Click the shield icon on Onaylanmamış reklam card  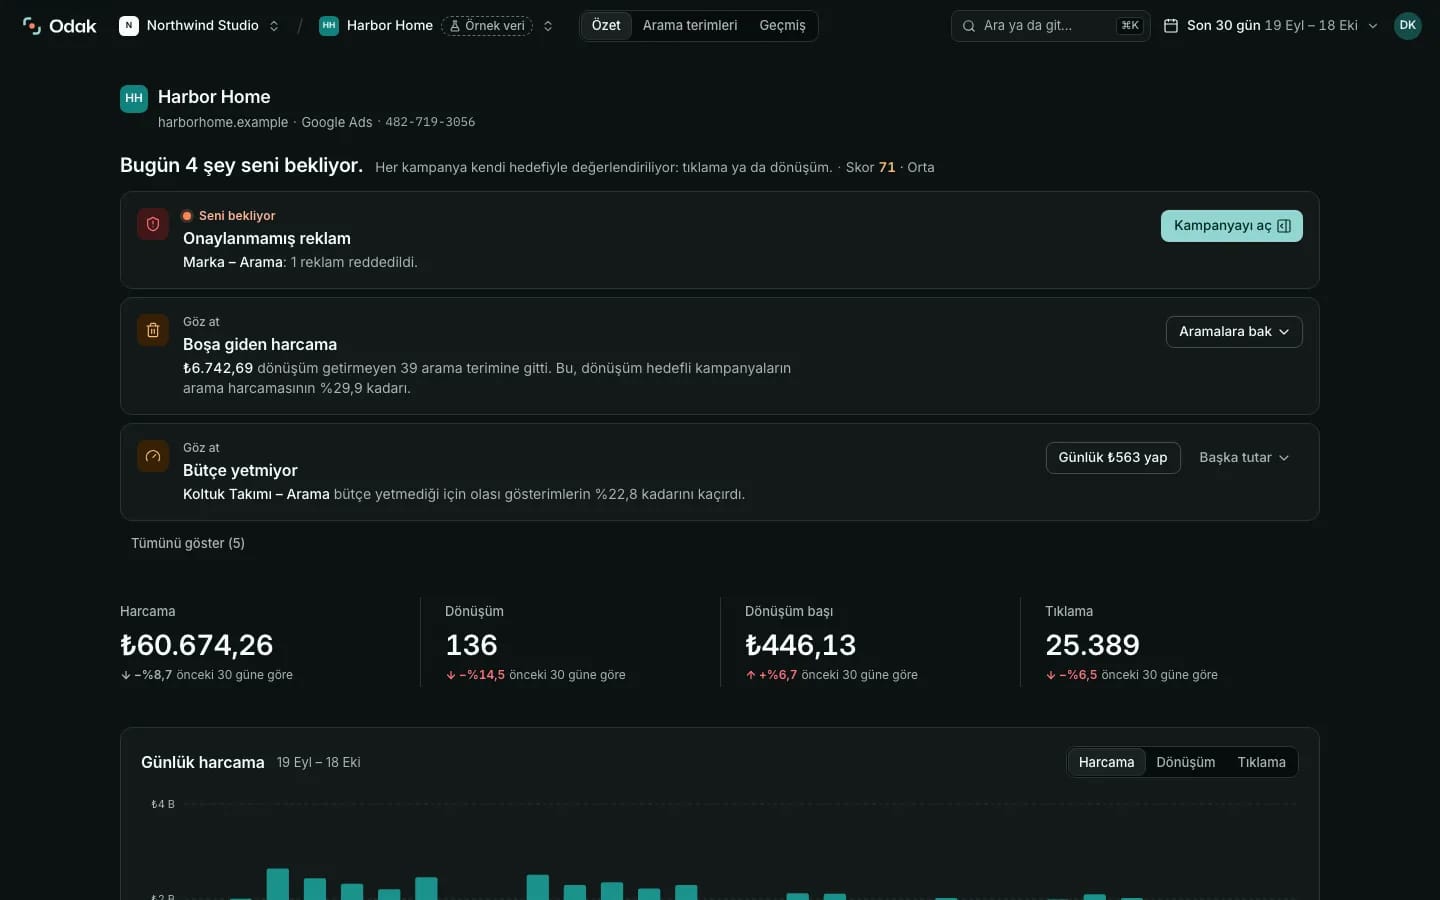(153, 224)
